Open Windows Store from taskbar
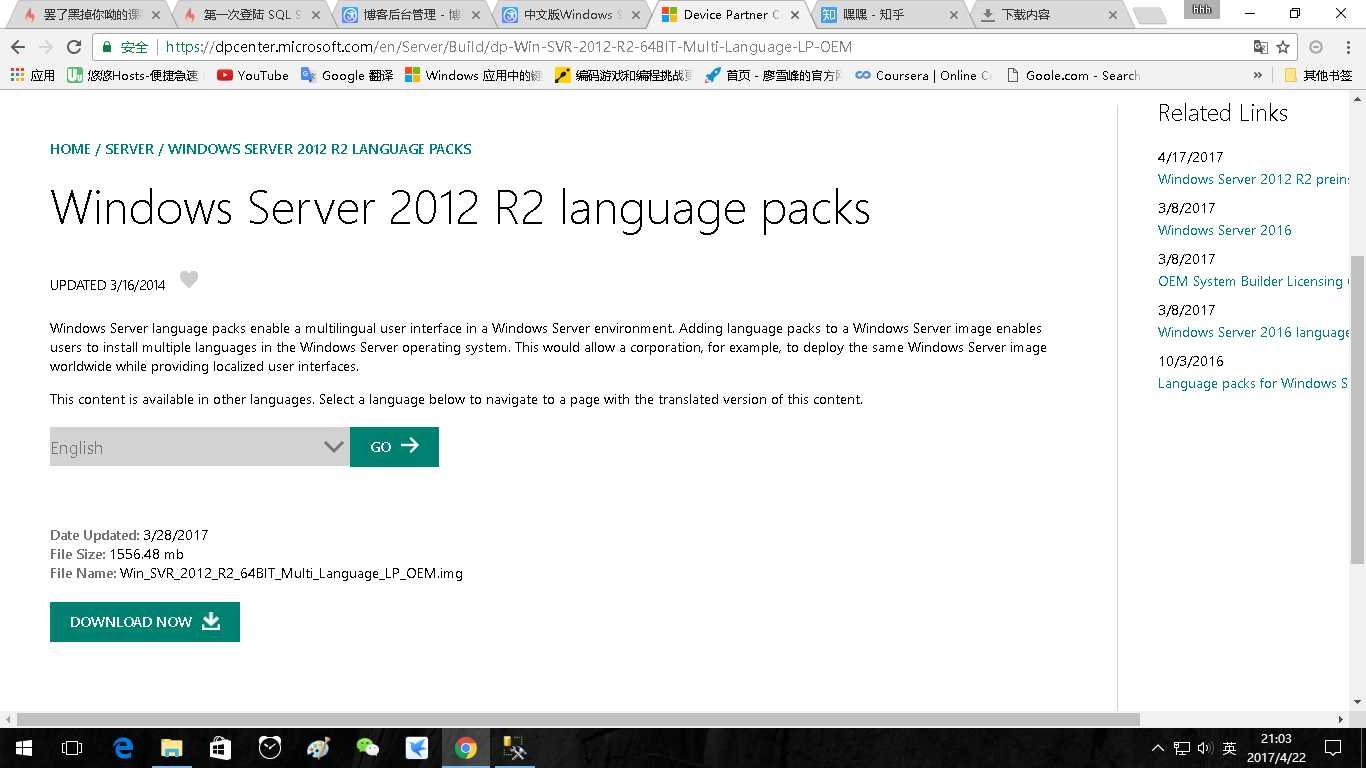Screen dimensions: 1366x768 (x=221, y=748)
